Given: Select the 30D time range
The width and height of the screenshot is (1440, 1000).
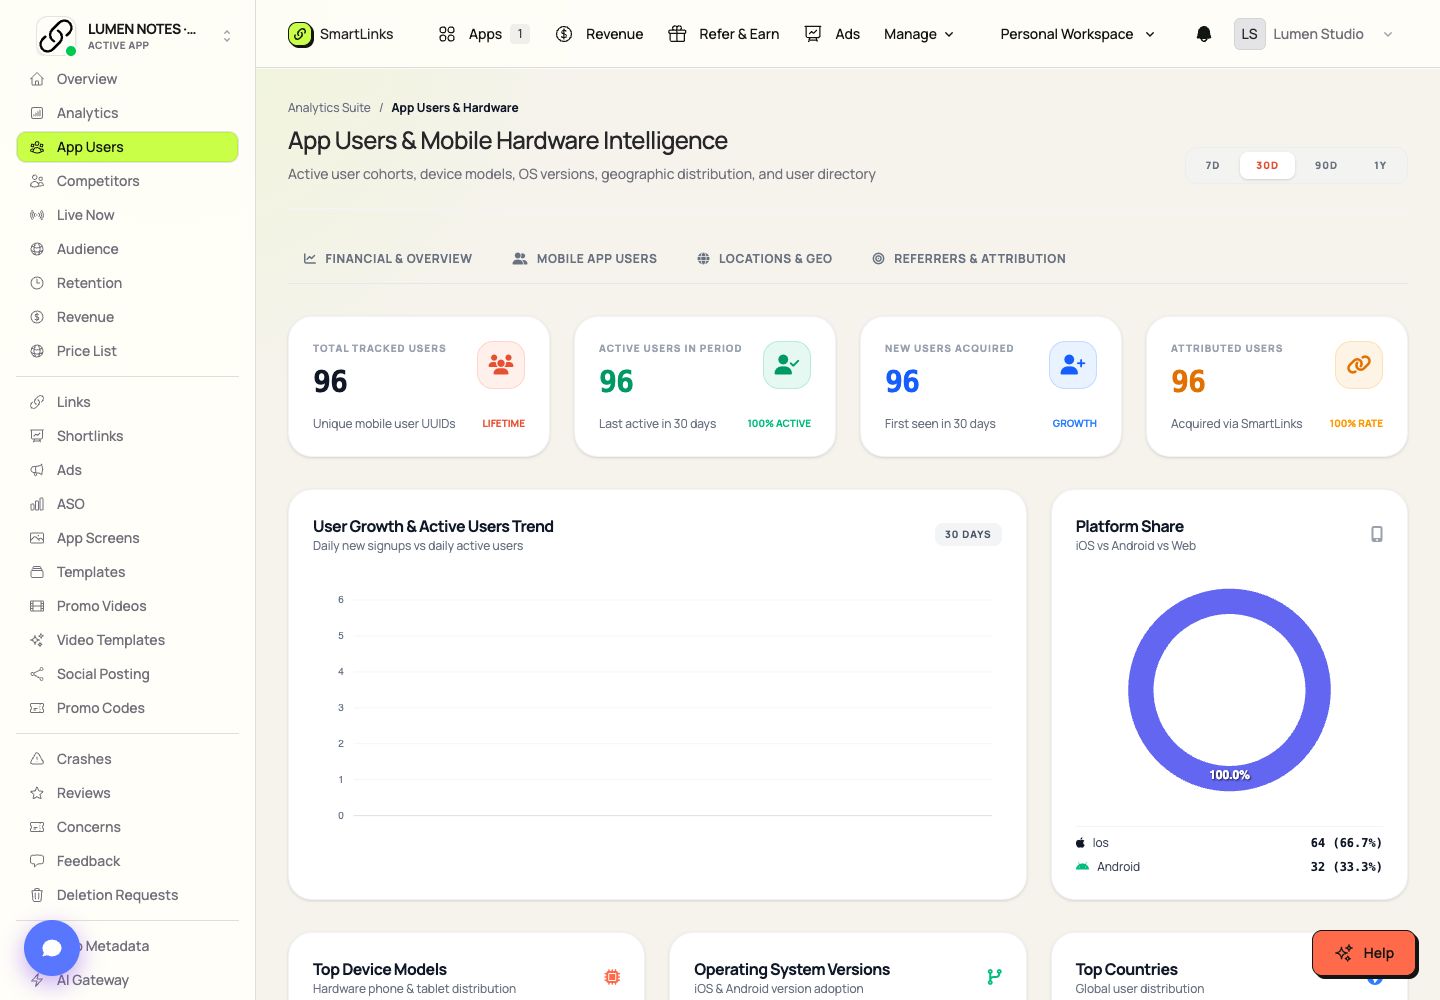Looking at the screenshot, I should (x=1267, y=165).
